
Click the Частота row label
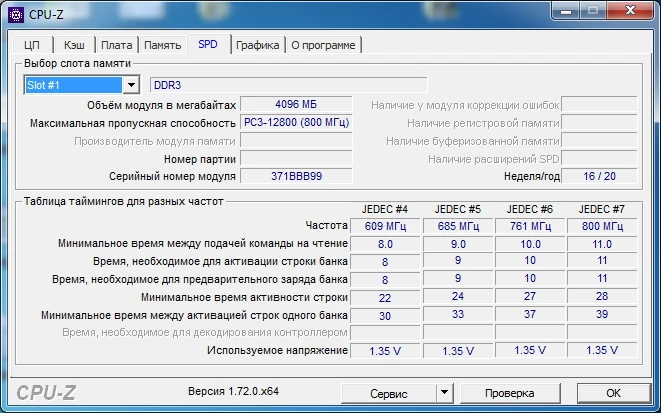[x=326, y=225]
